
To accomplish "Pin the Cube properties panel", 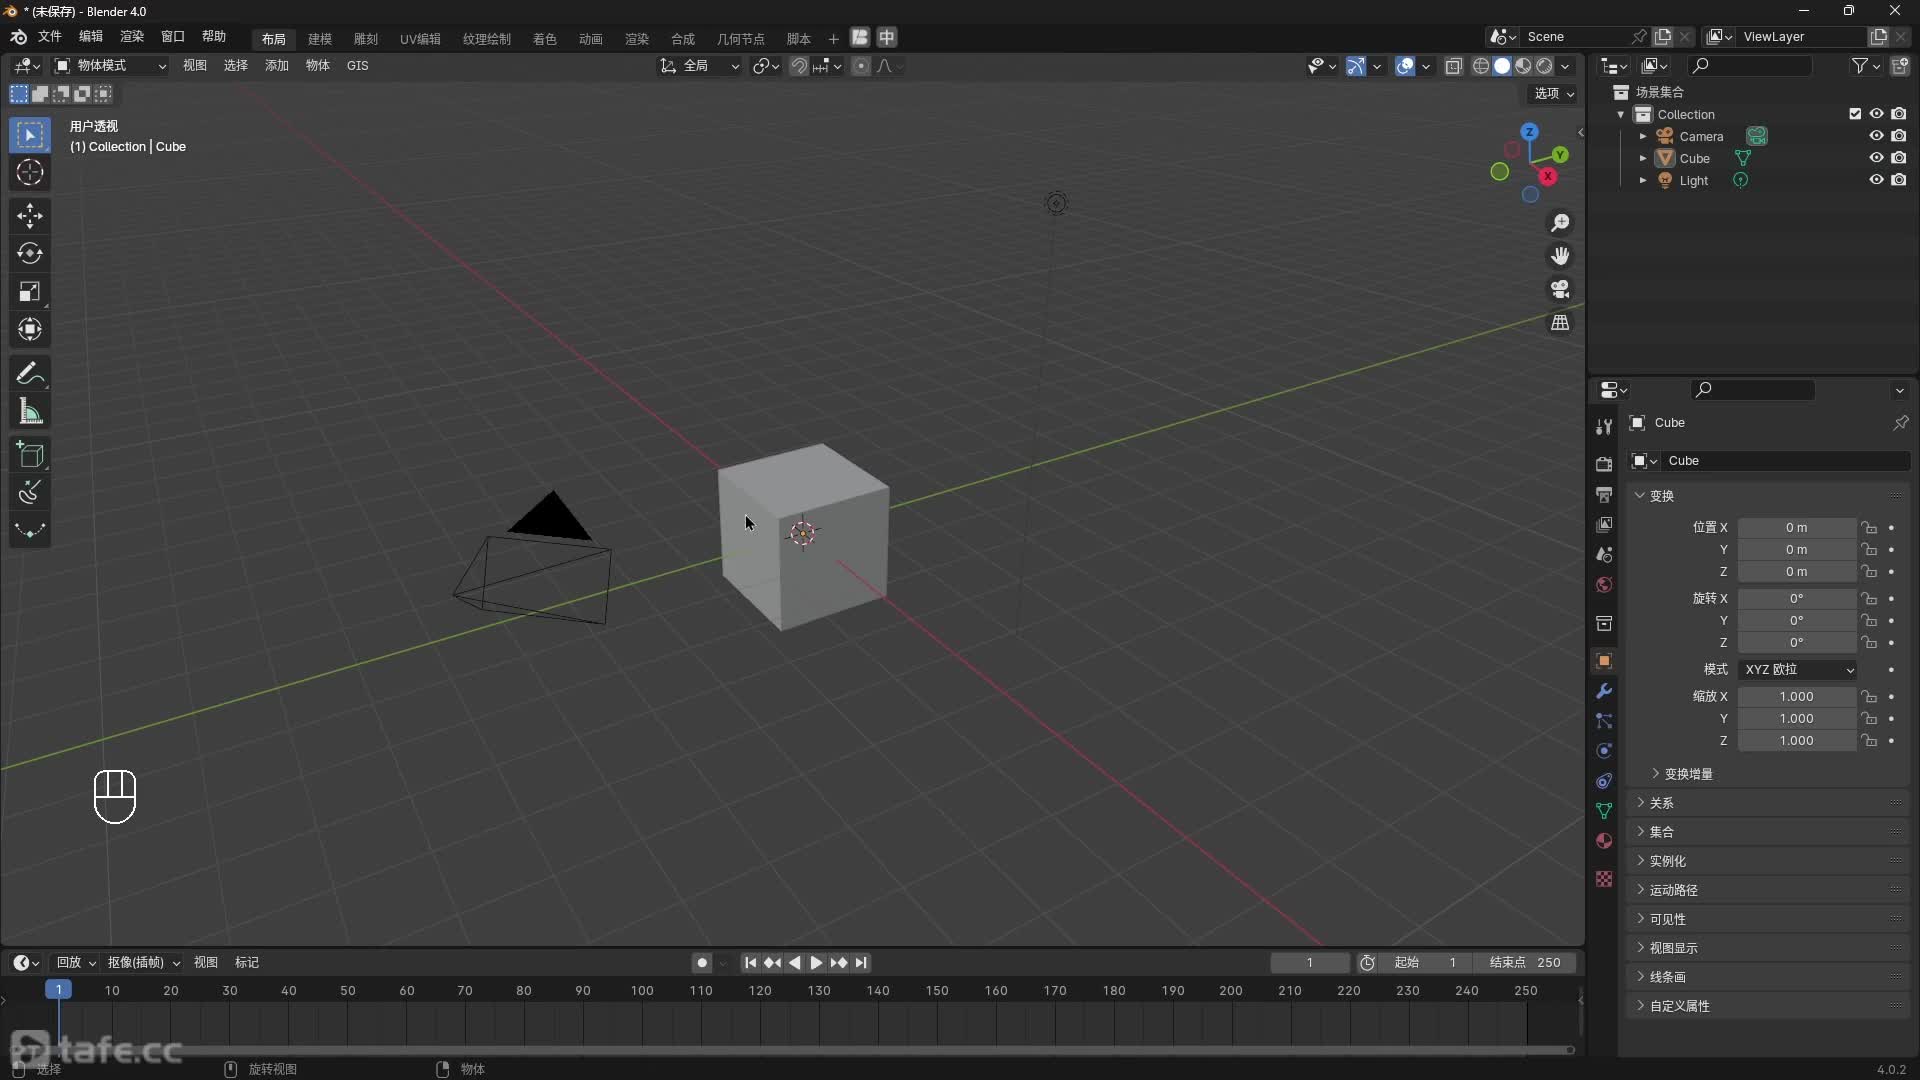I will pyautogui.click(x=1900, y=423).
